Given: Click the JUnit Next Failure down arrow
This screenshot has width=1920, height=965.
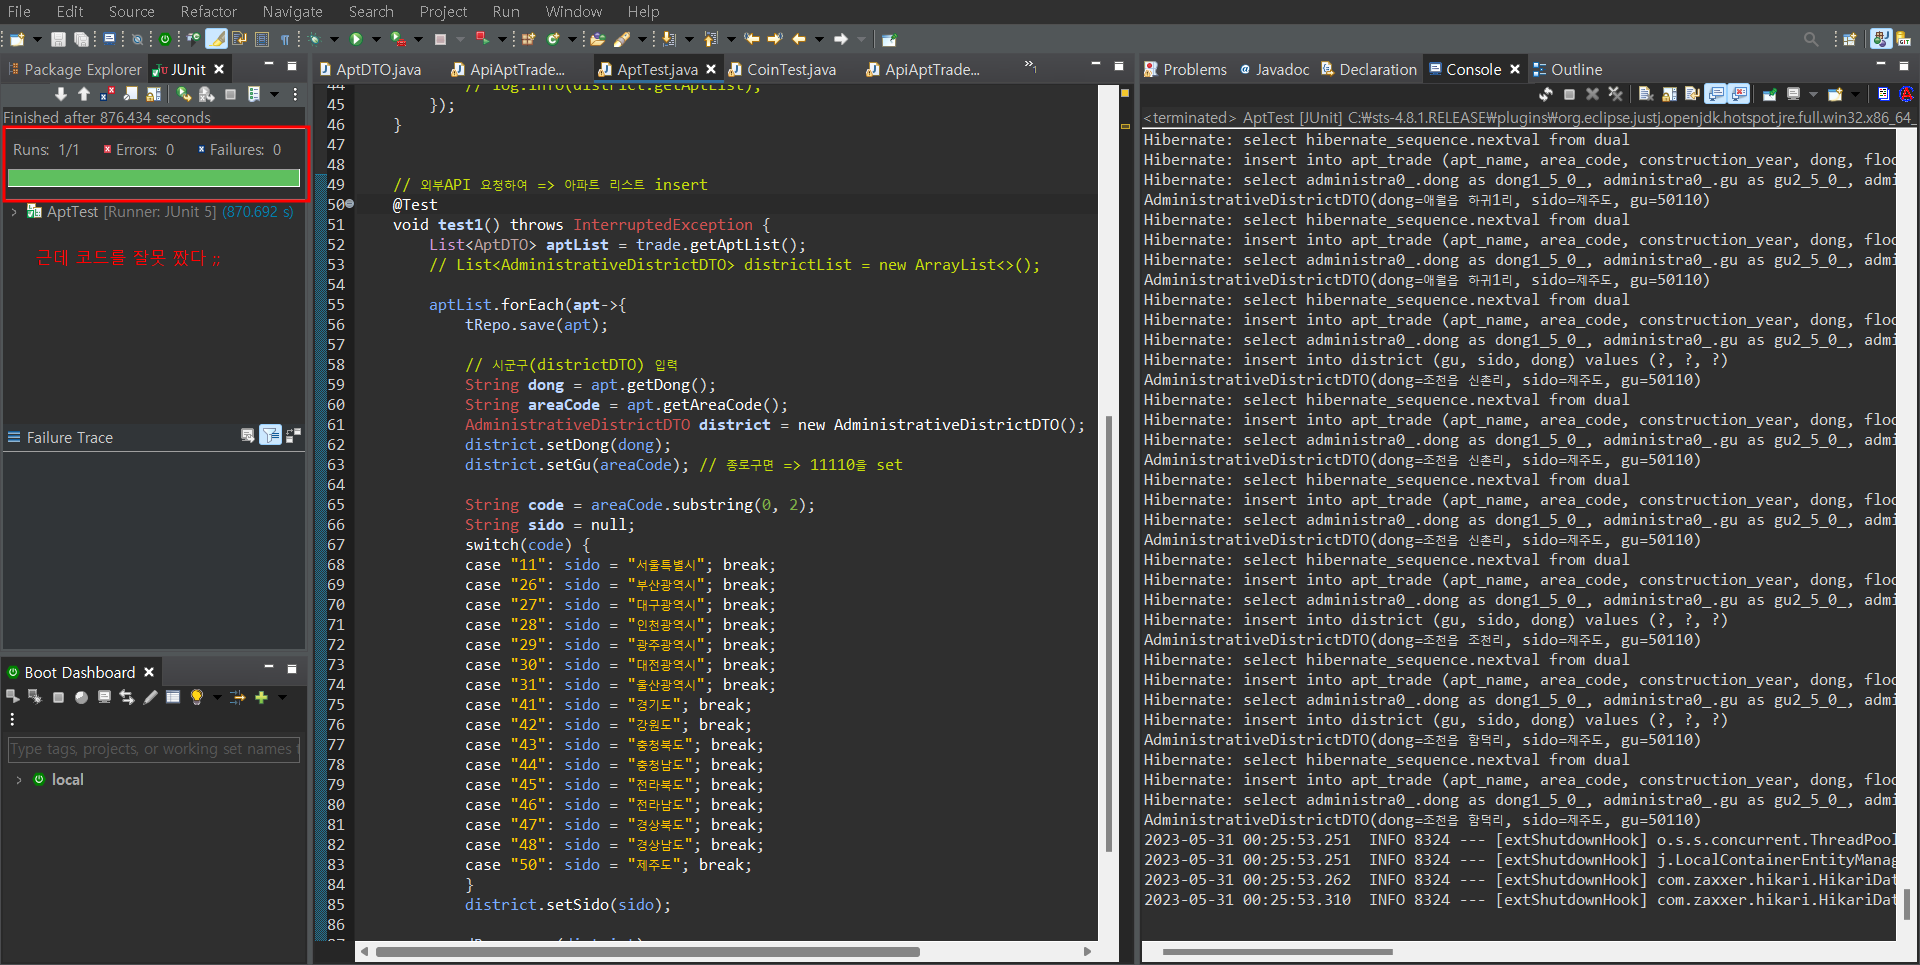Looking at the screenshot, I should 61,94.
